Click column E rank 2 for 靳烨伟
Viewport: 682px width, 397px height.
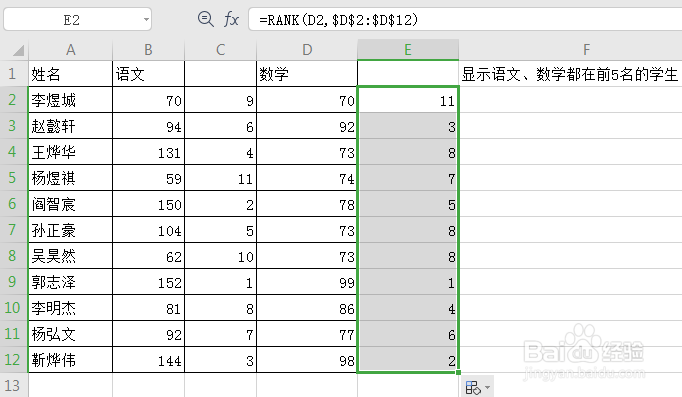click(x=408, y=360)
